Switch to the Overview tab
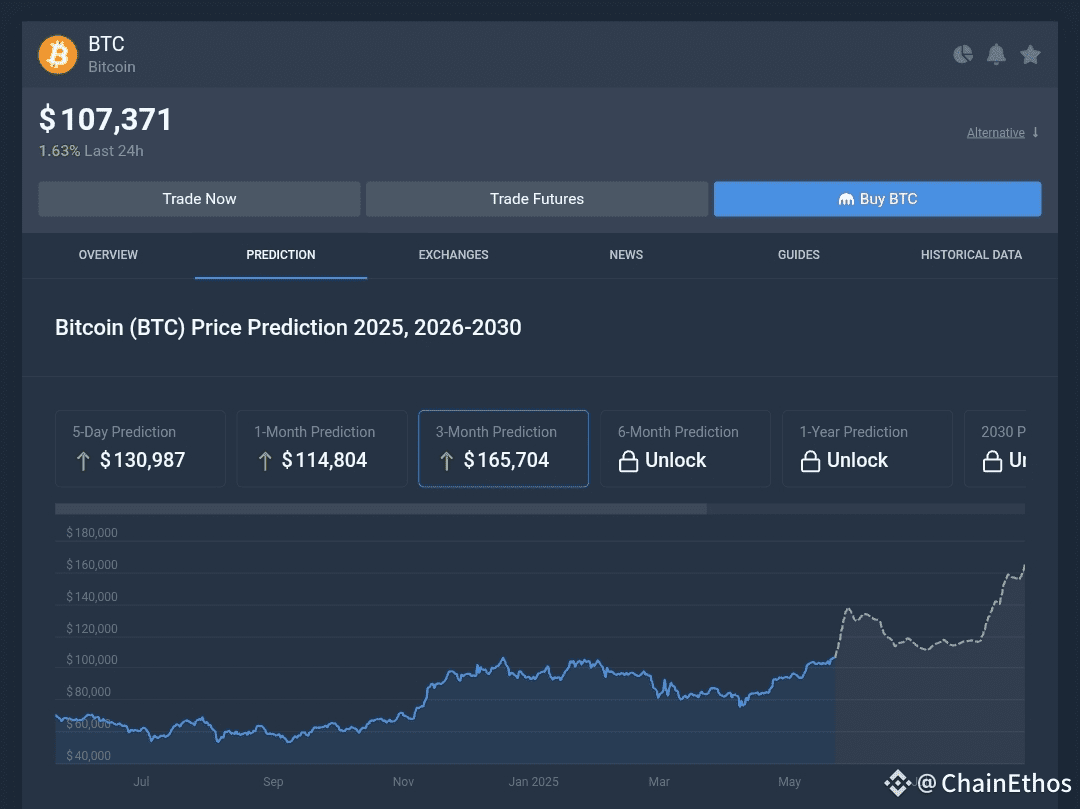The image size is (1080, 809). [x=108, y=255]
